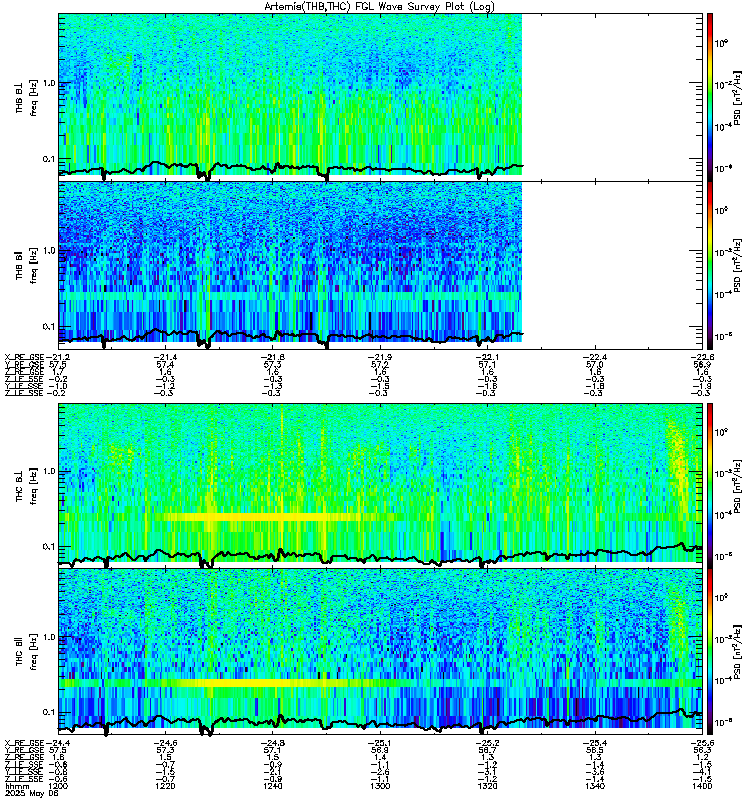Click the THC Y_RE_GSE value "56.3"
Screen dimensions: 750x800
[x=702, y=751]
